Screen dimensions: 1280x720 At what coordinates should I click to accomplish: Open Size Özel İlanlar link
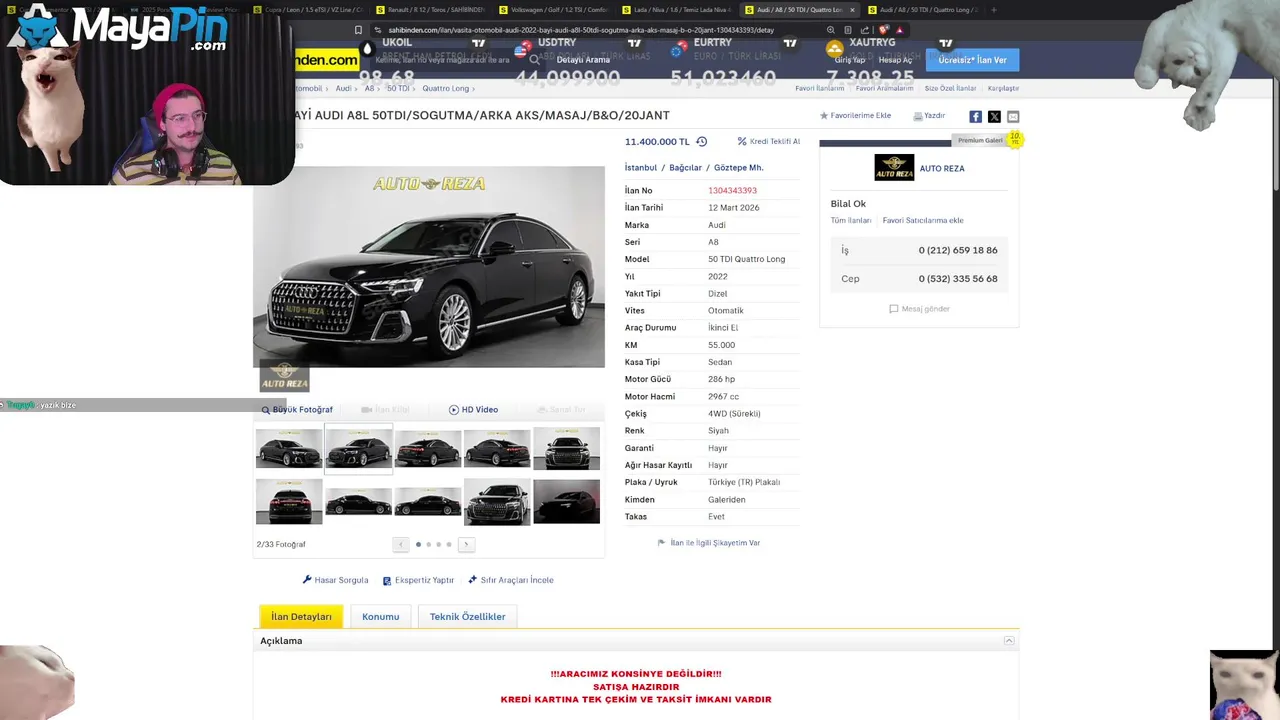point(950,88)
